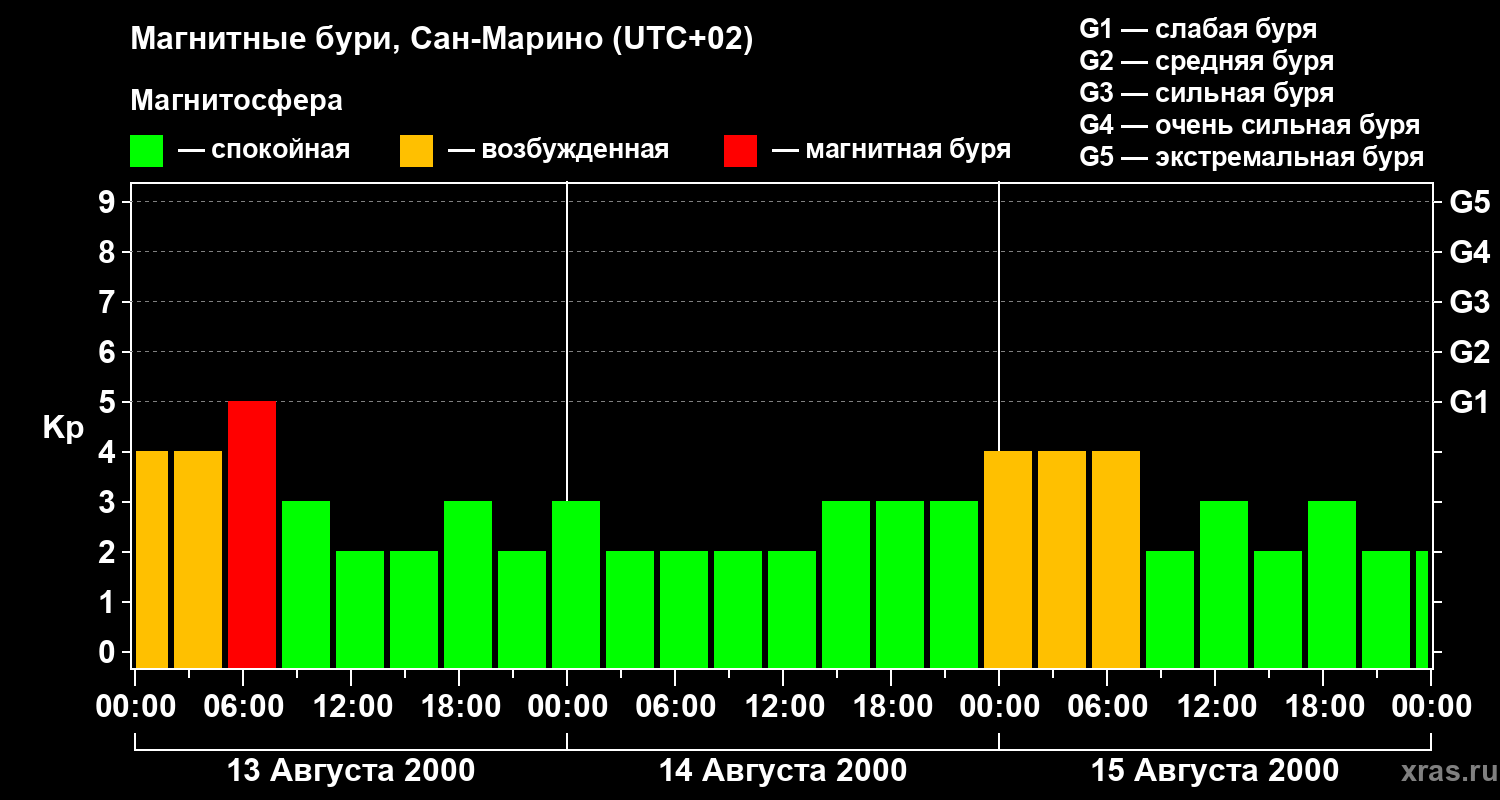
Task: Select the title "Магнитные бури, Сан-Марино (UTC+02)"
Action: click(x=441, y=40)
